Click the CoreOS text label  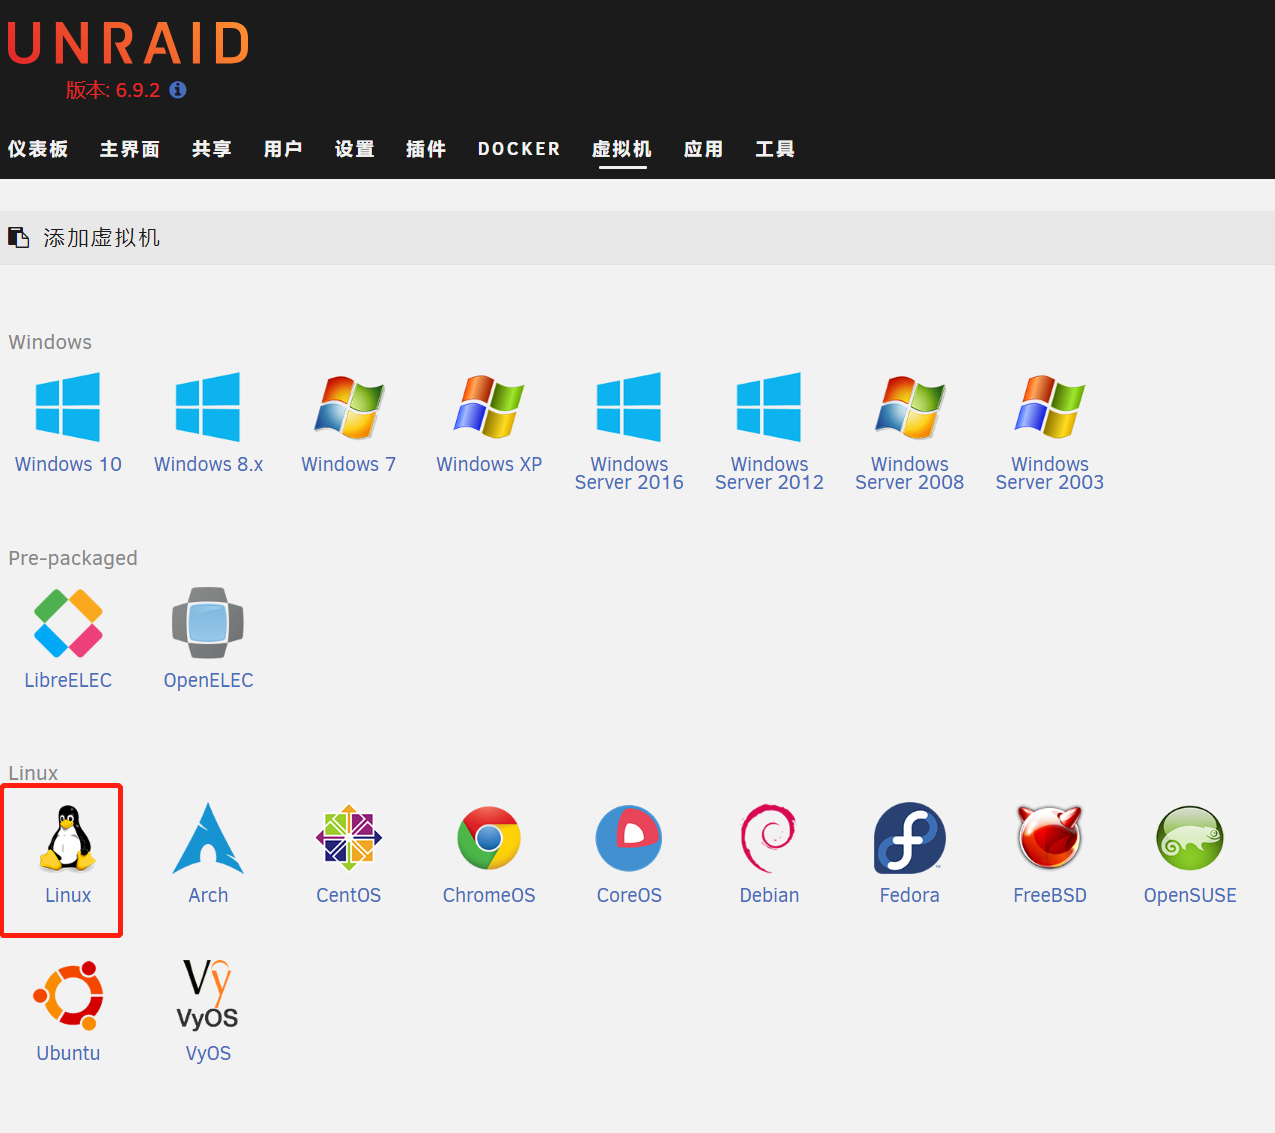[629, 895]
